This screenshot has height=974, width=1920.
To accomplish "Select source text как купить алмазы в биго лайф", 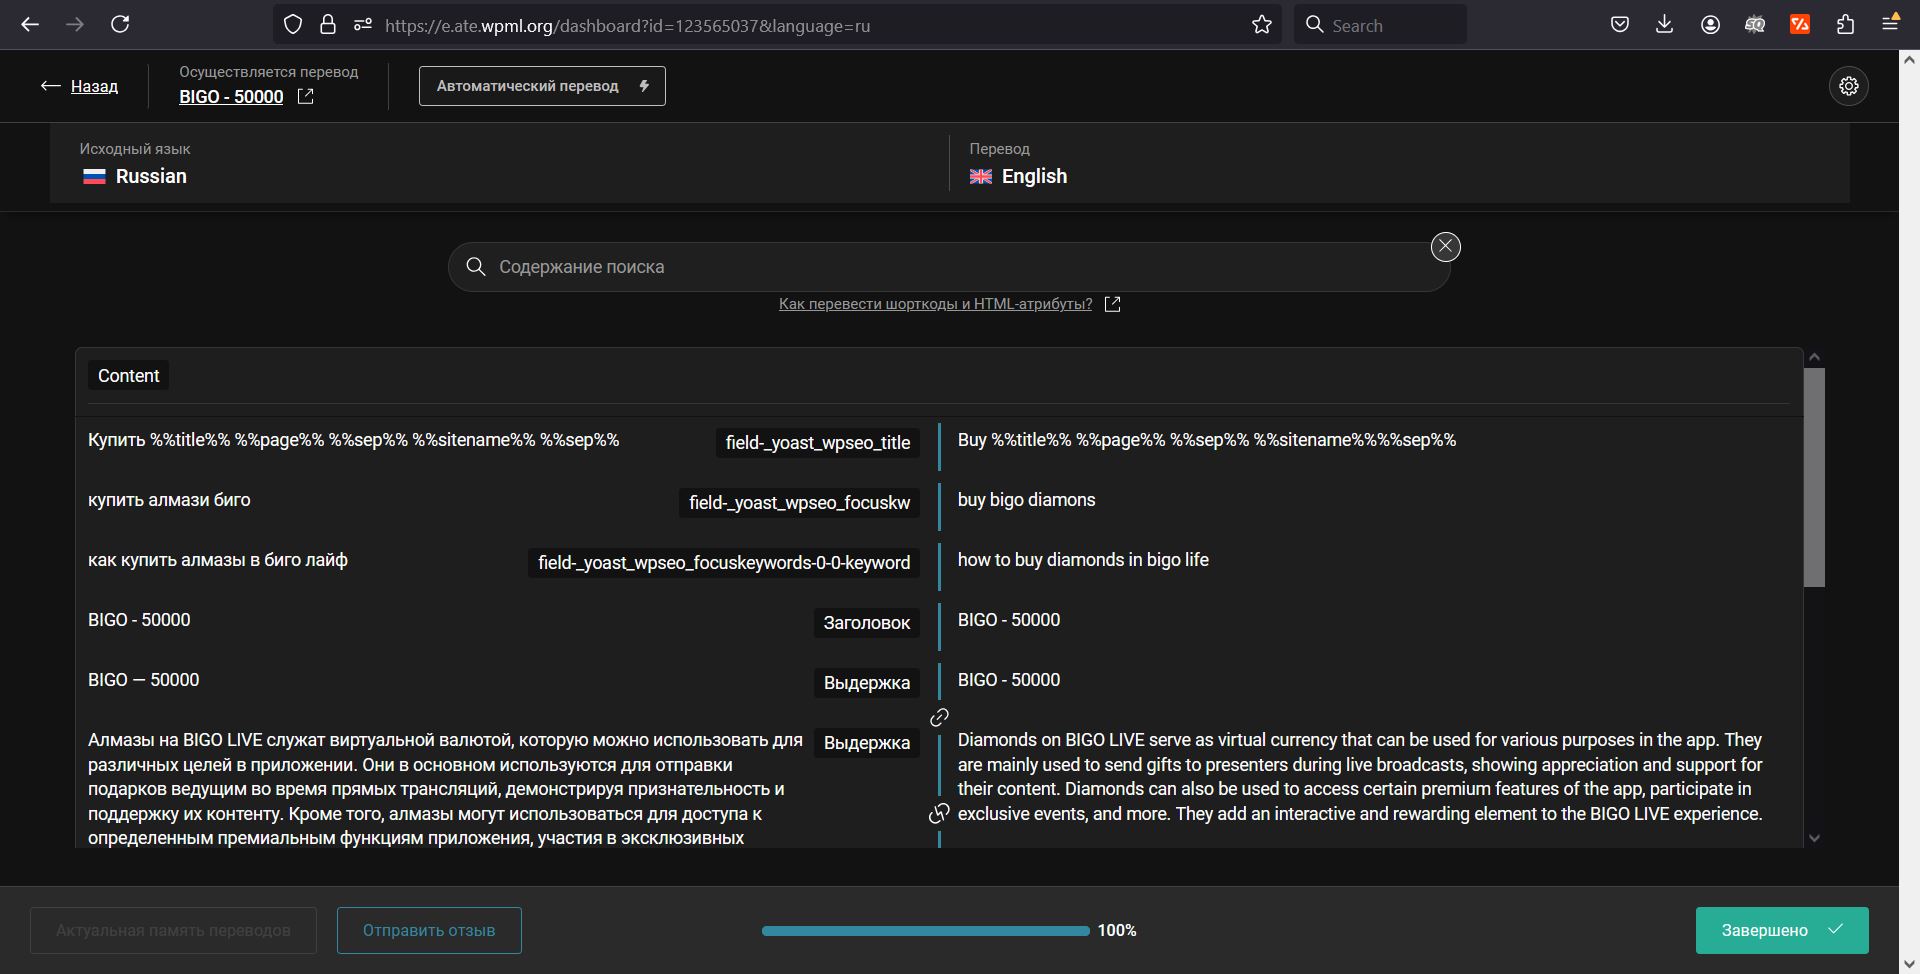I will coord(217,560).
